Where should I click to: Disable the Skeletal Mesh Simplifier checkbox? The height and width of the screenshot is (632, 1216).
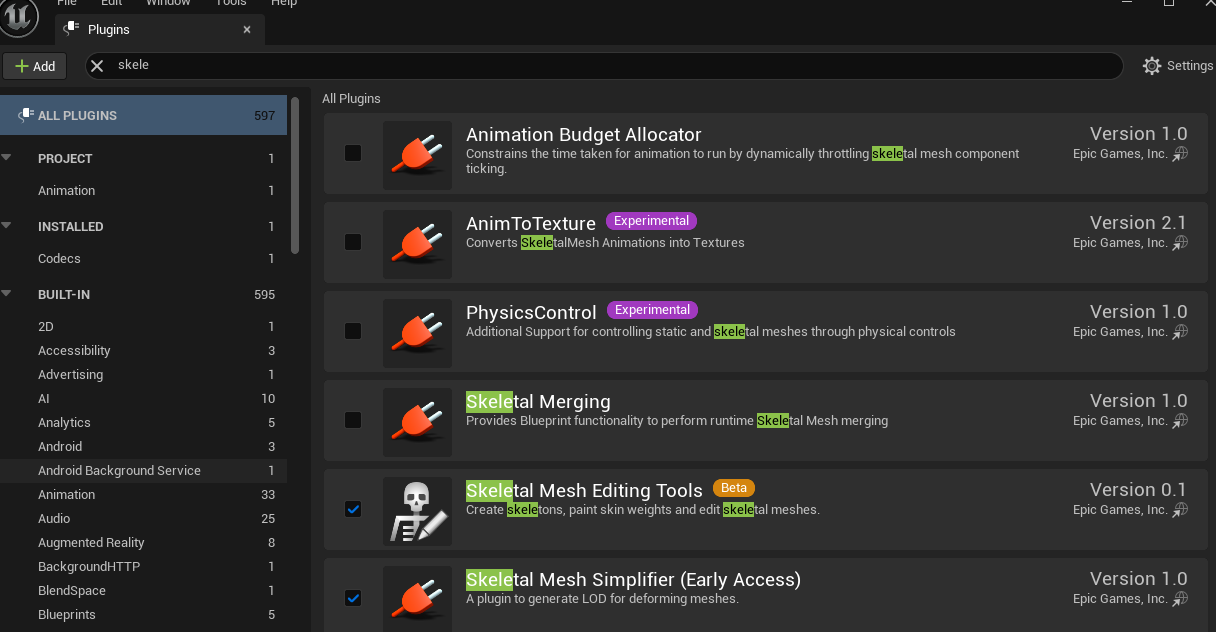click(x=353, y=598)
